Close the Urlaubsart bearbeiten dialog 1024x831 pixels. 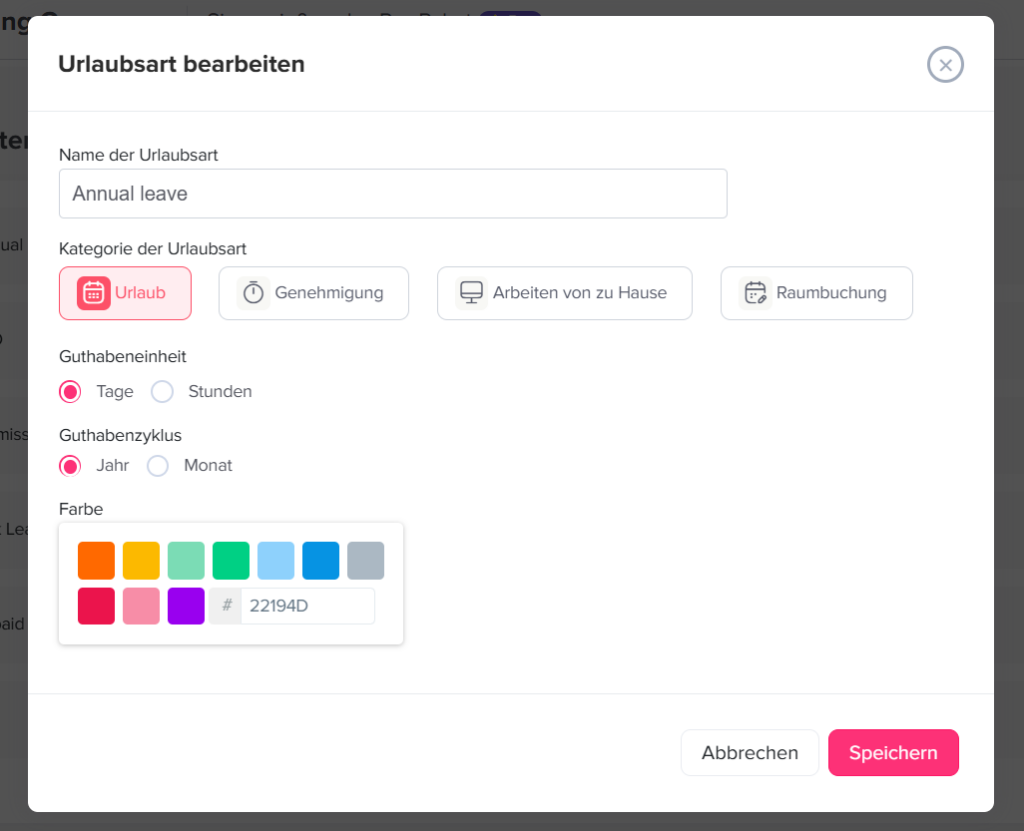(945, 64)
